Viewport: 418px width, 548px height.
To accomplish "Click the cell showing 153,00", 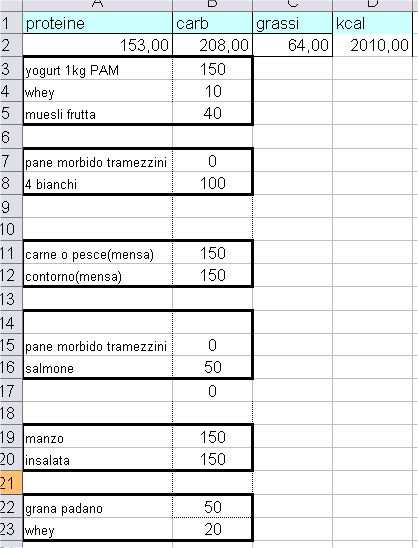I will click(x=98, y=45).
